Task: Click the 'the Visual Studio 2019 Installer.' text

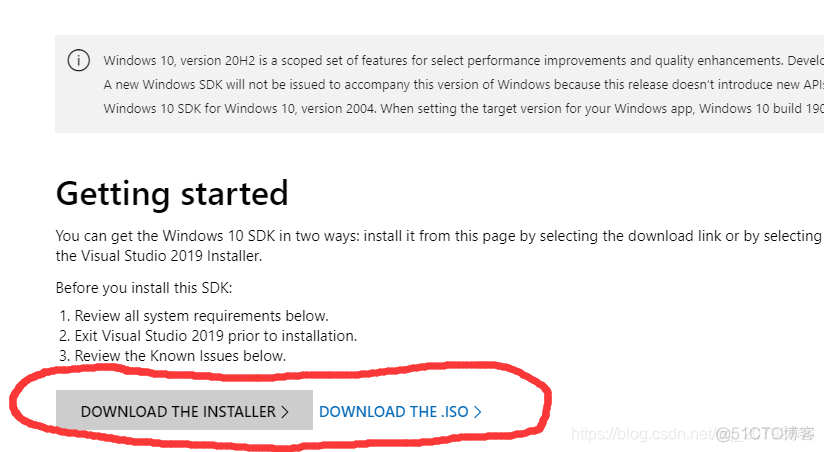Action: (159, 256)
